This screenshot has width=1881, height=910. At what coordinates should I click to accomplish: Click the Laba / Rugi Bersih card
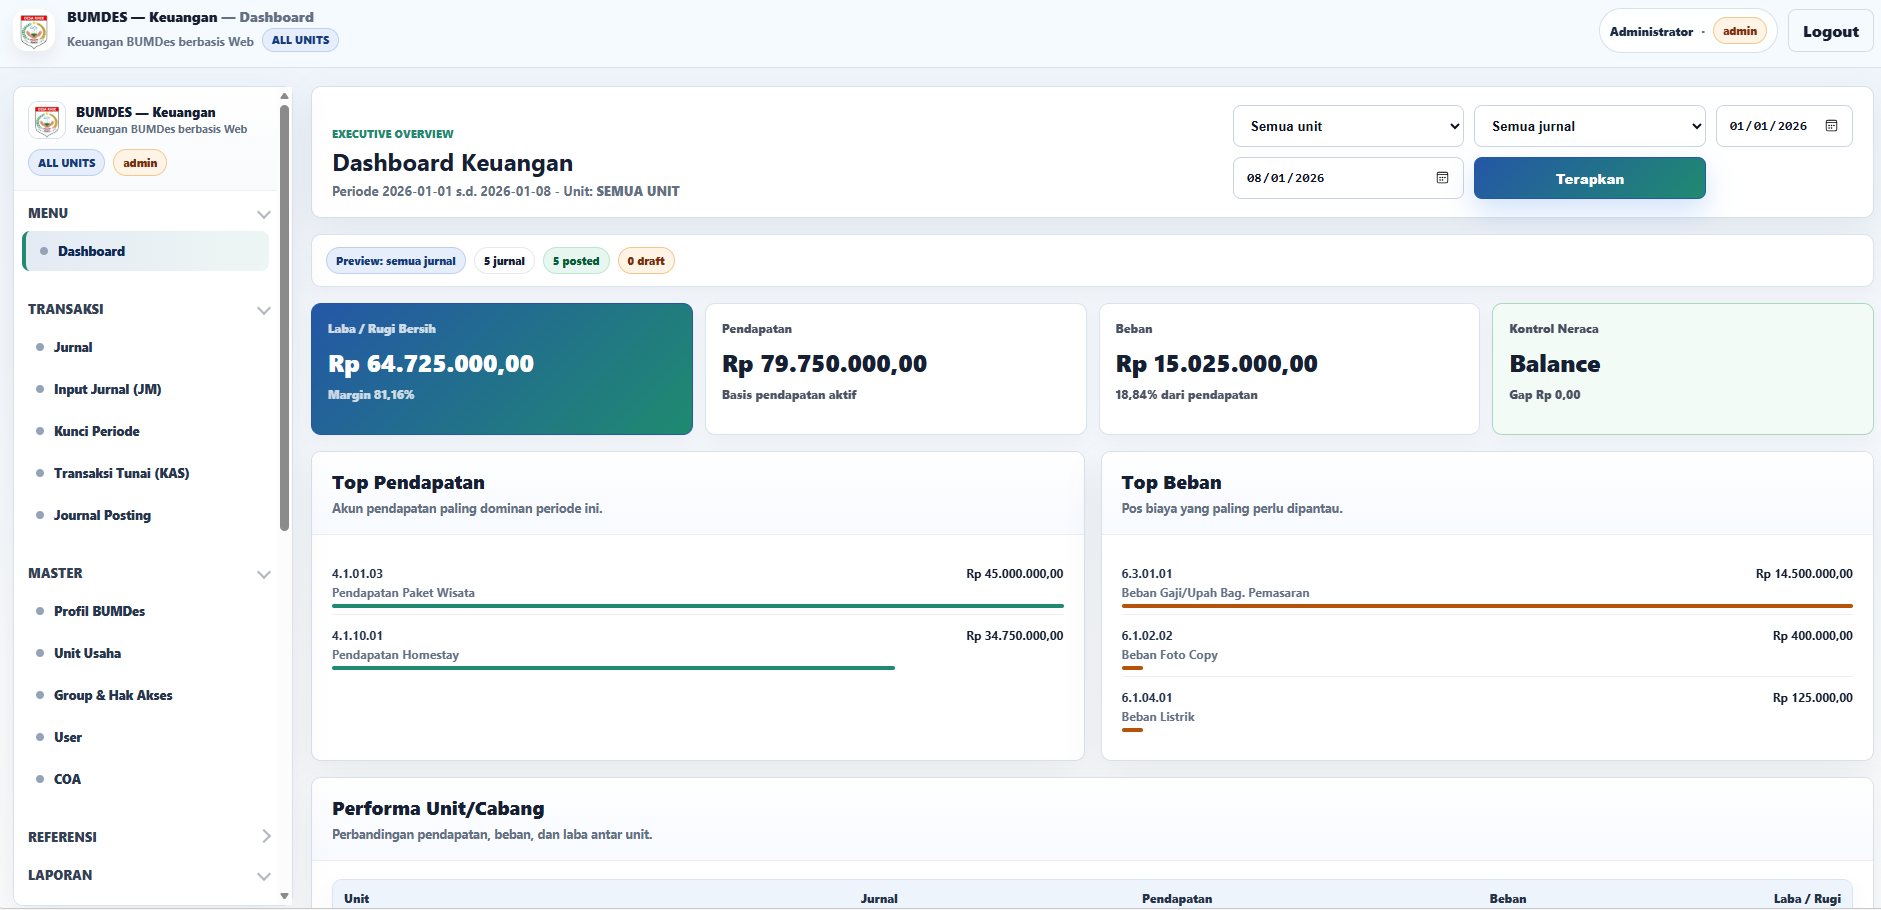pos(502,369)
